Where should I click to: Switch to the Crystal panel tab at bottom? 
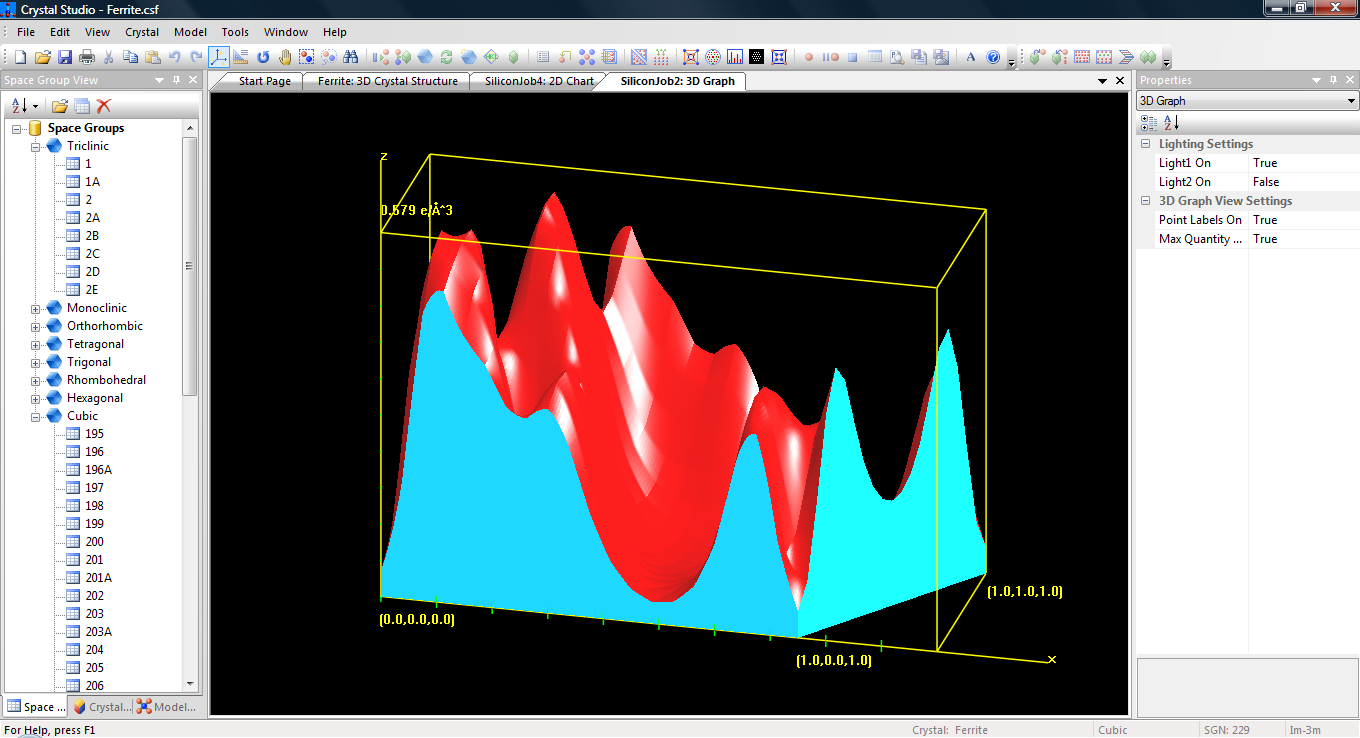[100, 707]
